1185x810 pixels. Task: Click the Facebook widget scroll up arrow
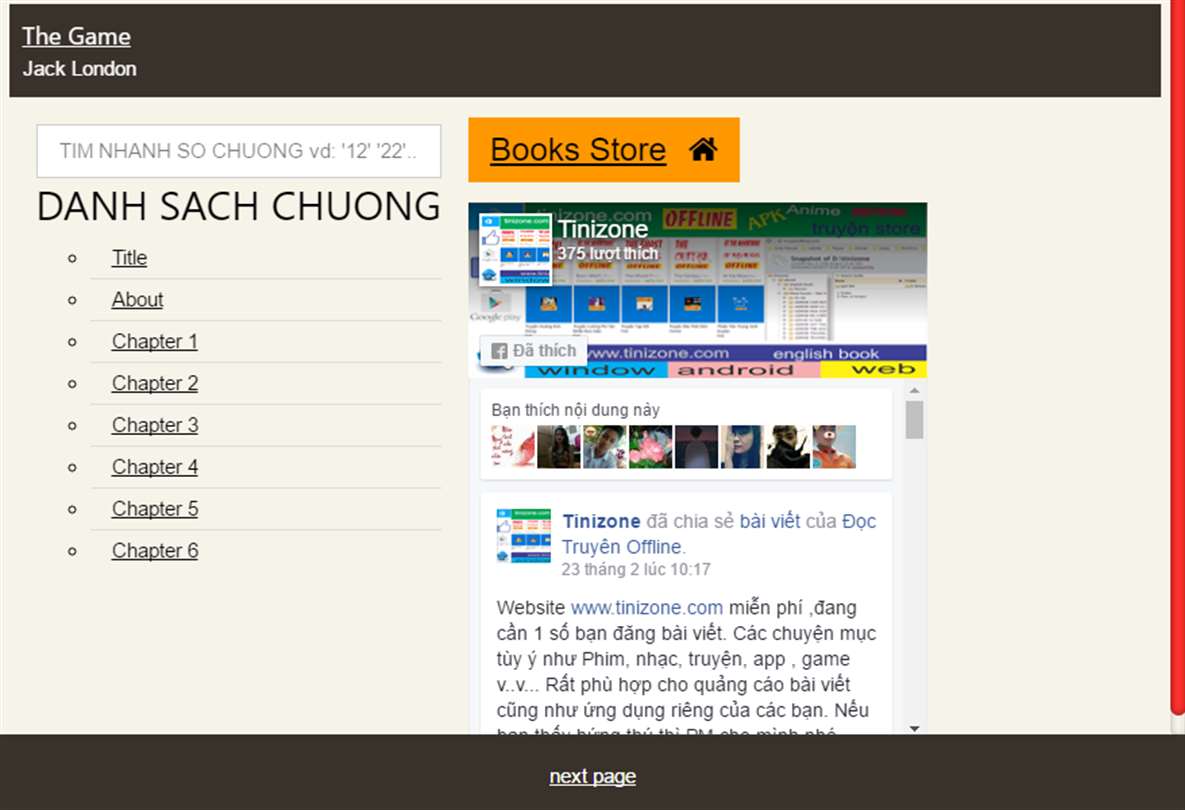pyautogui.click(x=914, y=391)
